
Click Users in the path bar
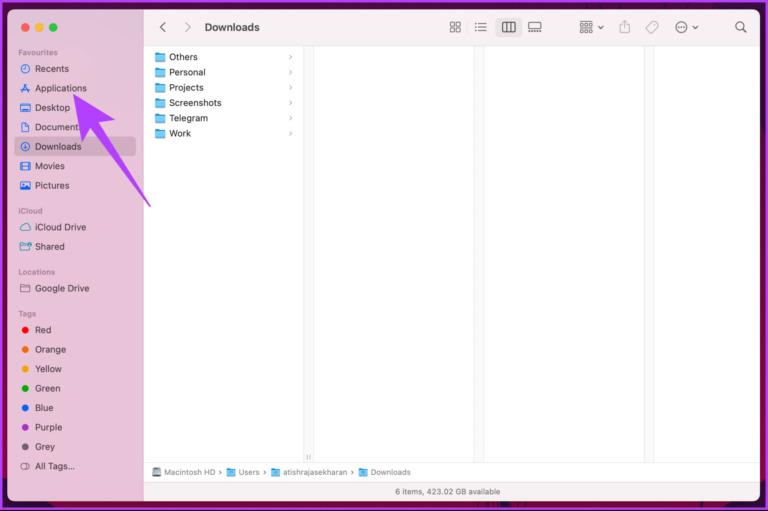click(243, 472)
